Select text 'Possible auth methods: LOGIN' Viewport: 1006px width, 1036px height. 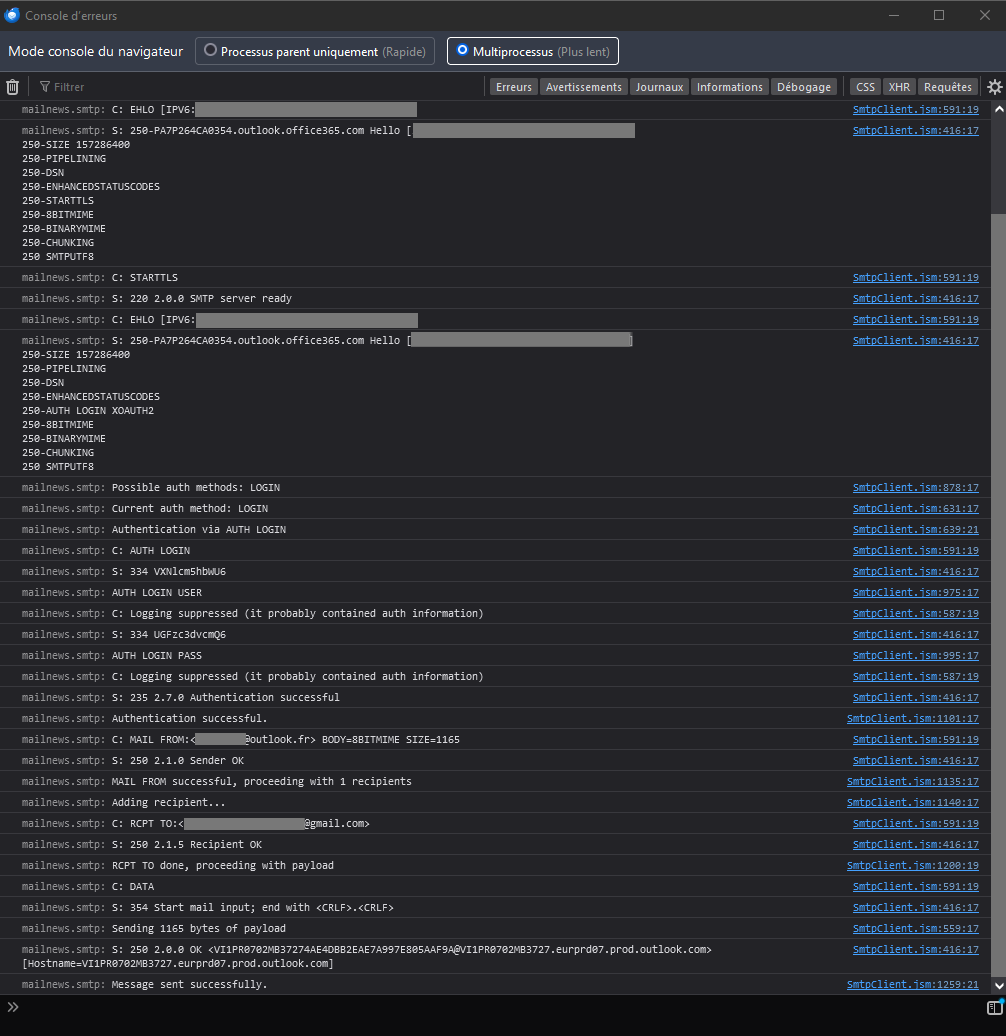[x=196, y=488]
